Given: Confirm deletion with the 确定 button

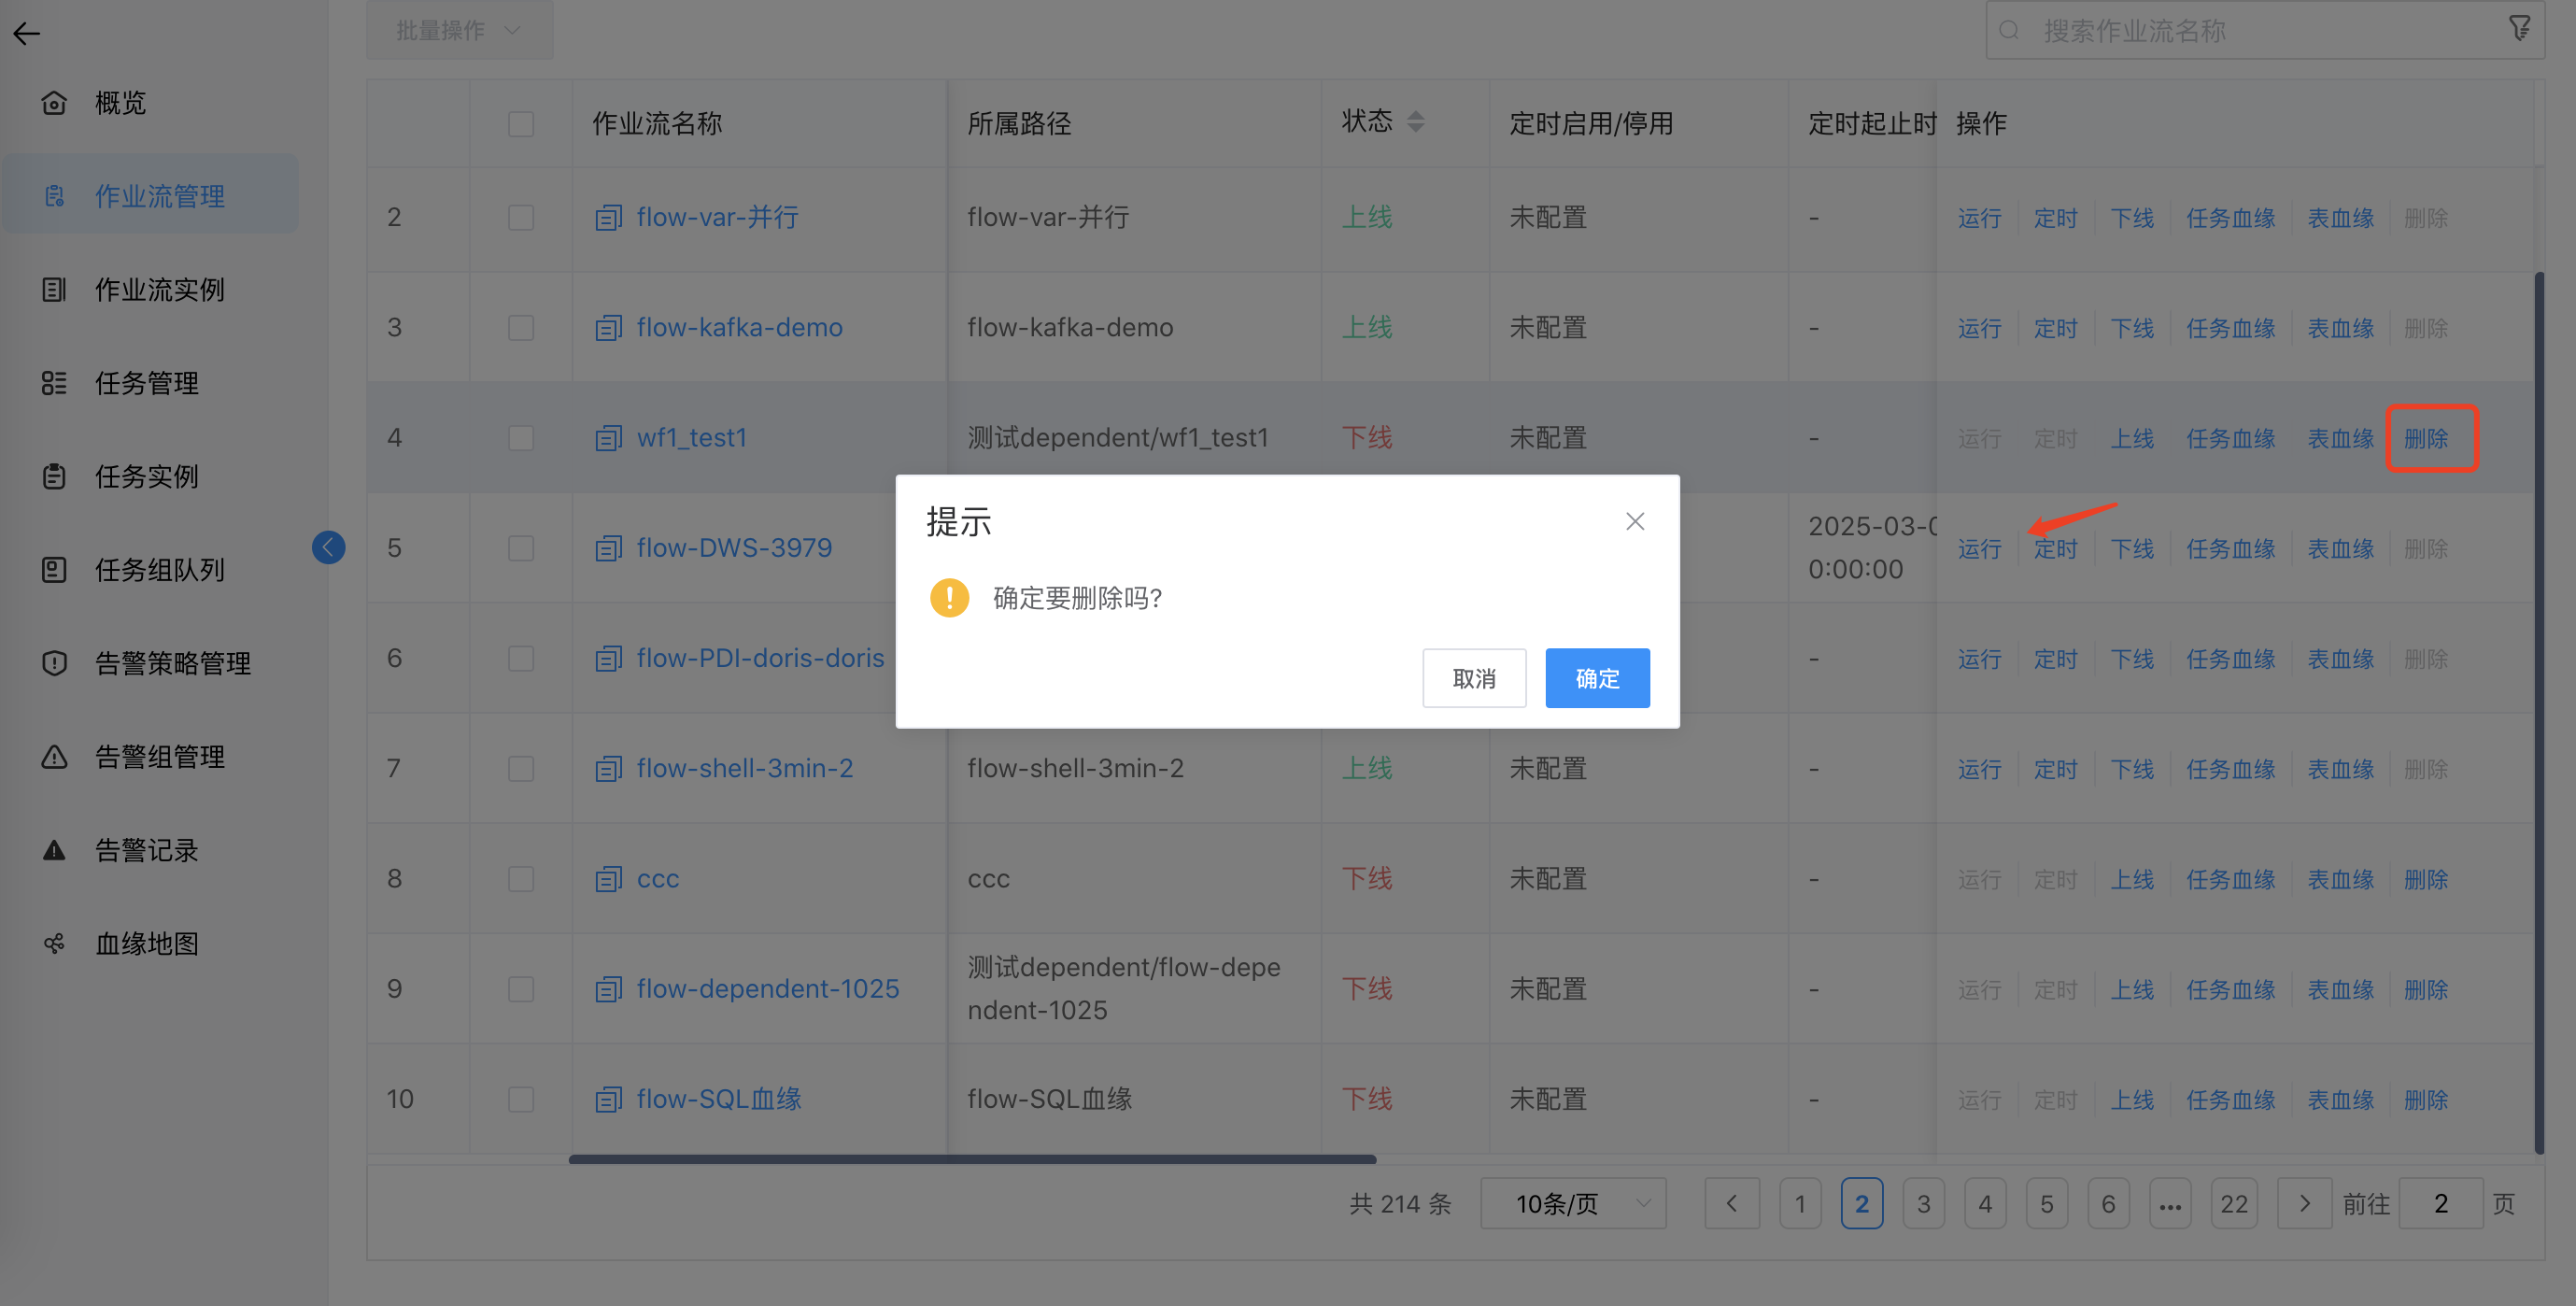Looking at the screenshot, I should point(1596,678).
